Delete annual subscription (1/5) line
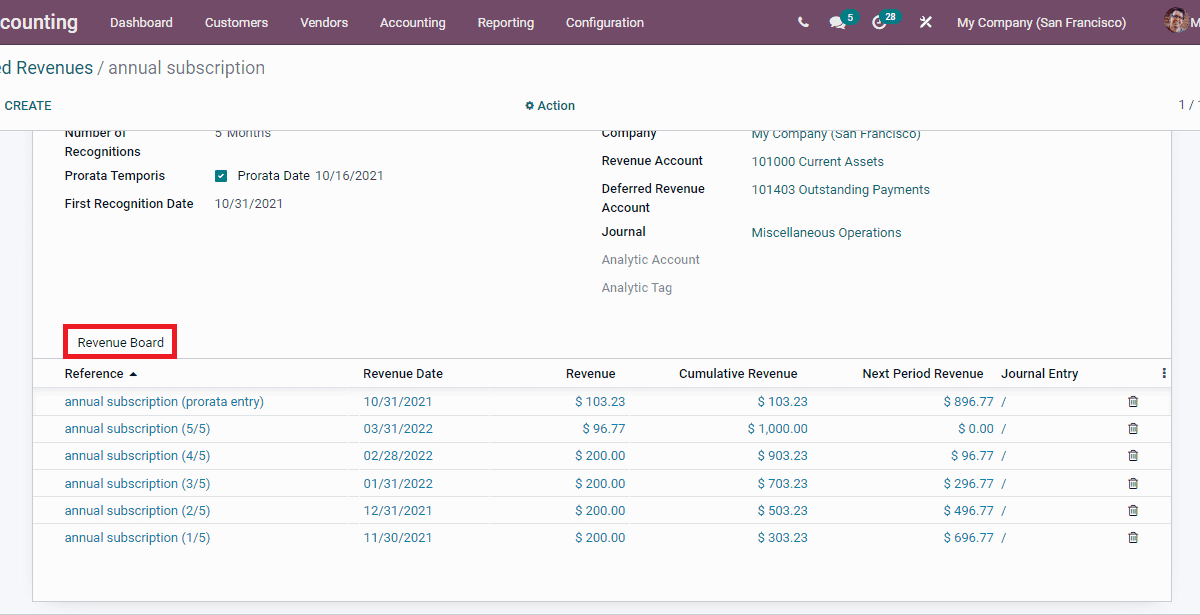1200x615 pixels. 1133,537
